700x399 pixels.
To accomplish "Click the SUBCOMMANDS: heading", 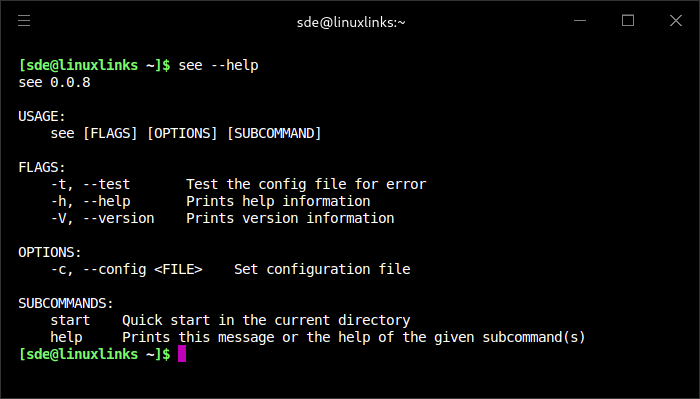I will [66, 303].
